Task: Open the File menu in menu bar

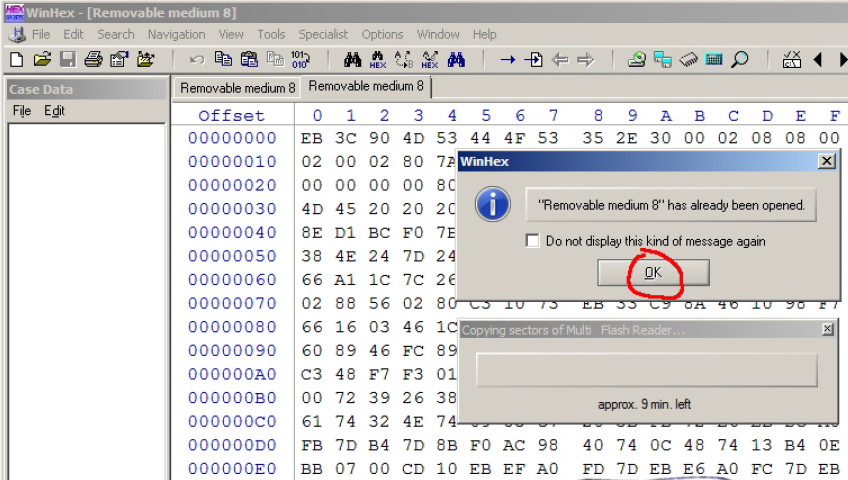Action: 41,35
